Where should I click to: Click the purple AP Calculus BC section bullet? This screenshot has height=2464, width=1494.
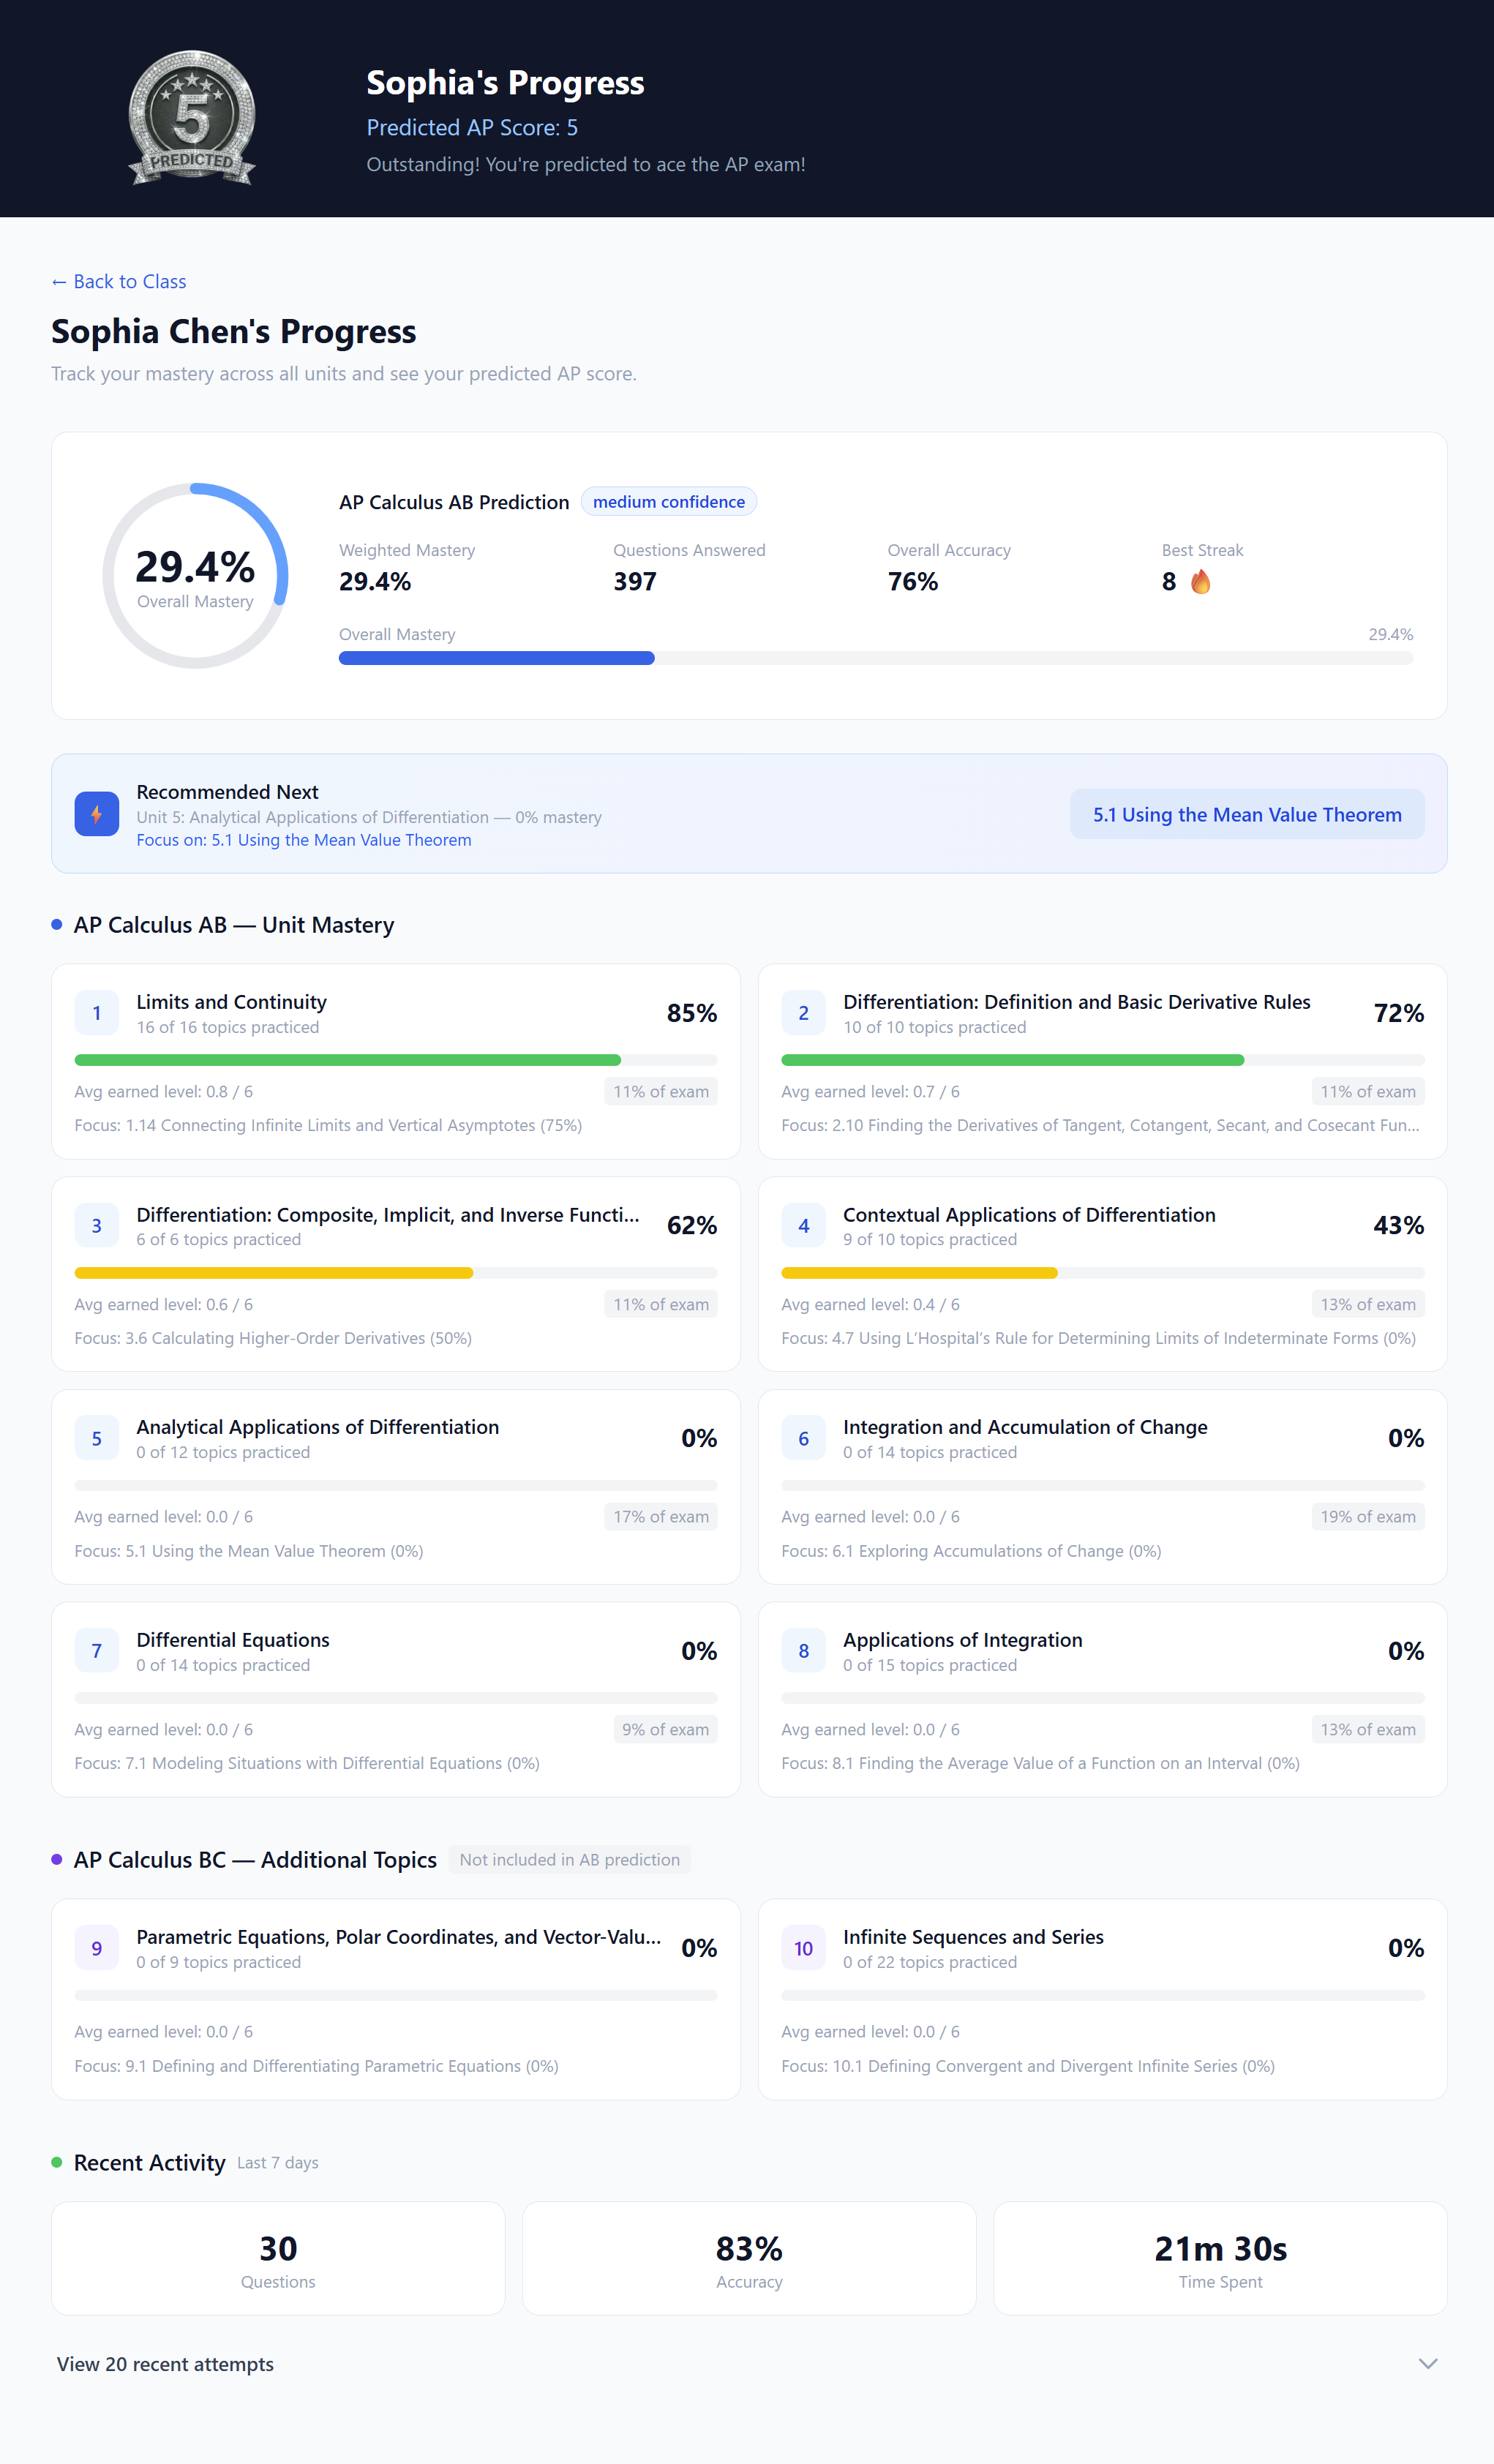click(x=56, y=1859)
